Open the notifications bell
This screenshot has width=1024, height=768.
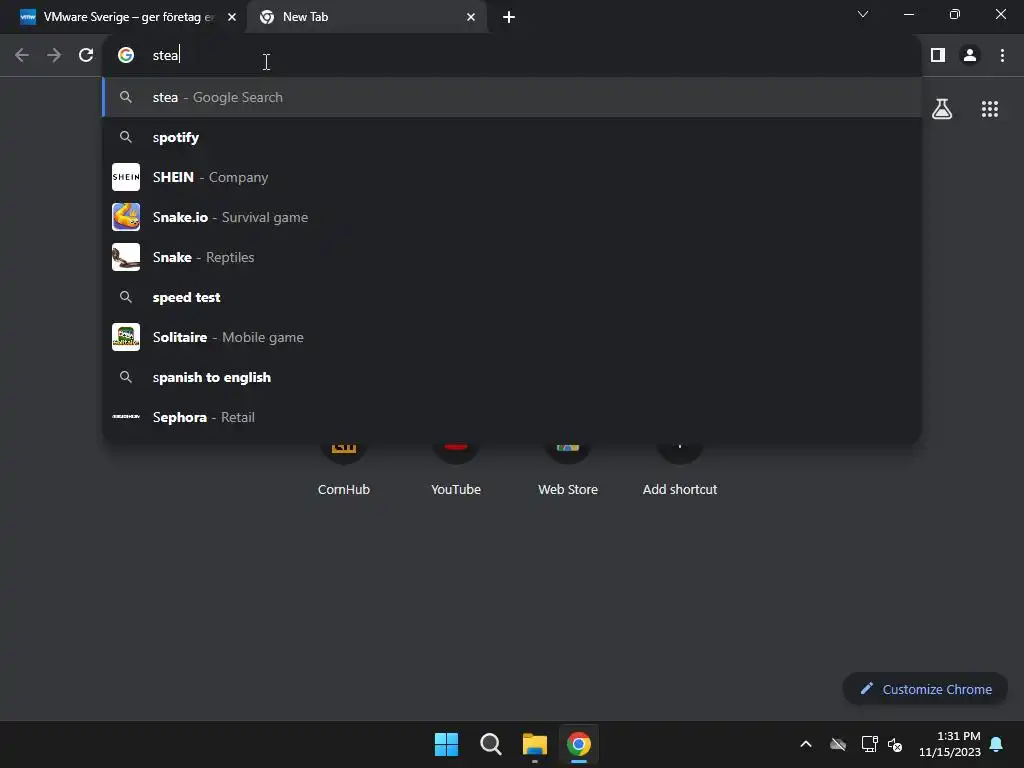[997, 744]
